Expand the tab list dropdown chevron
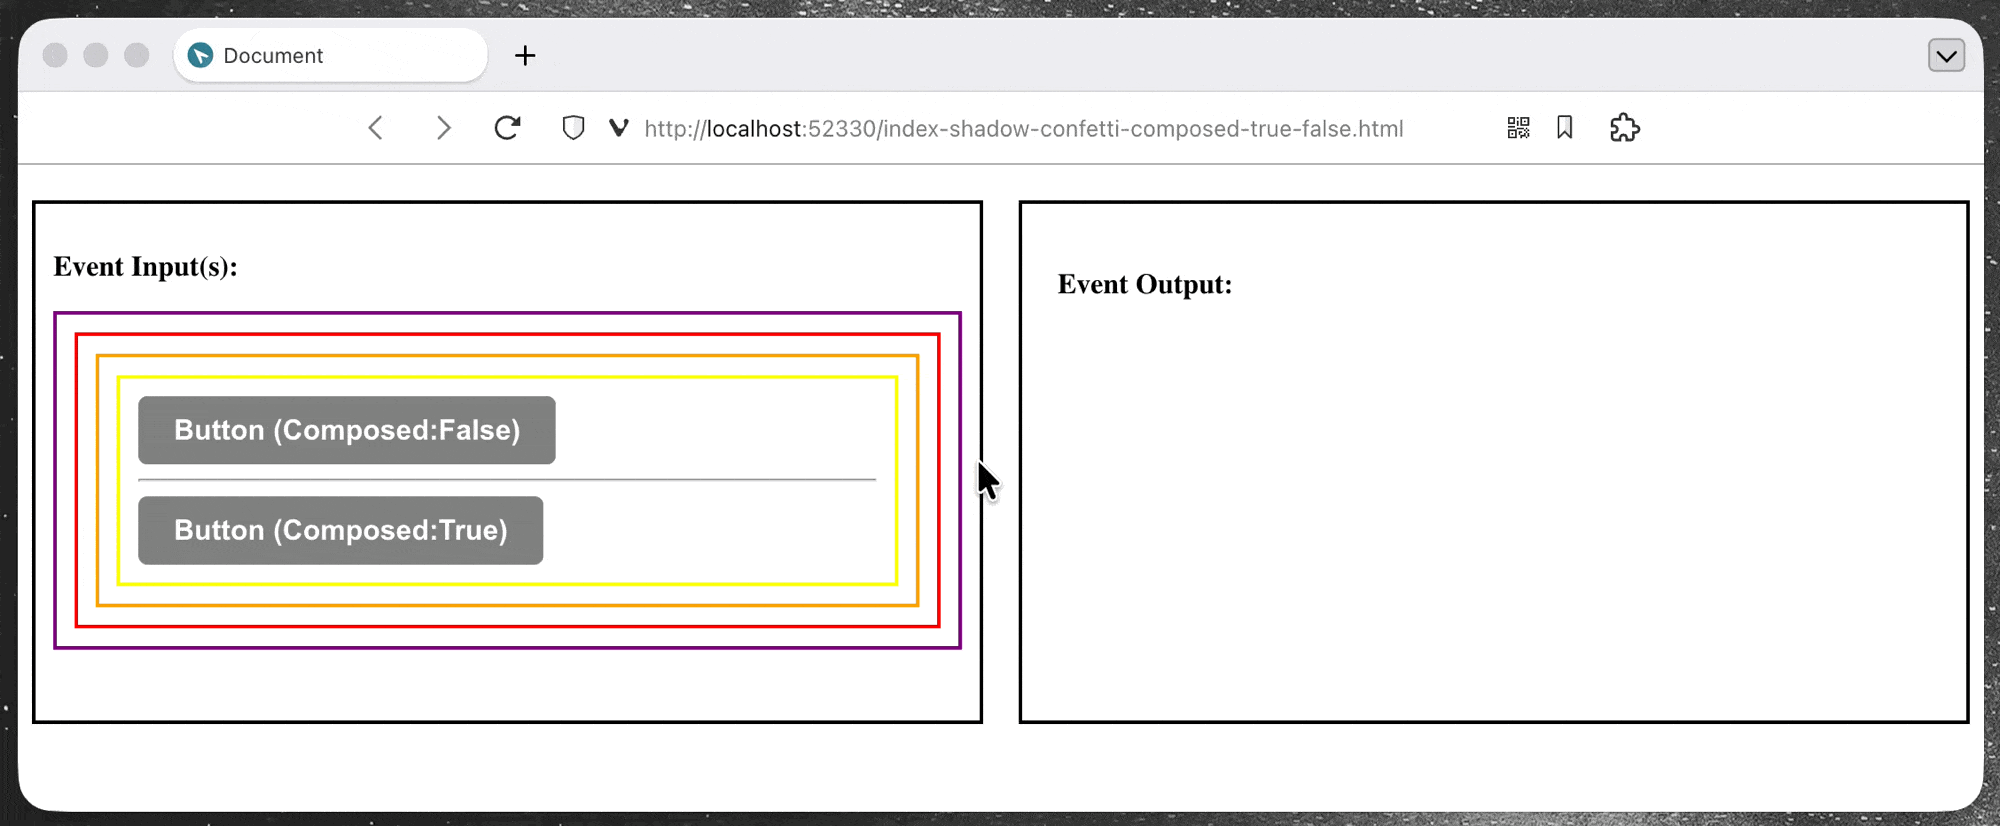 [1946, 56]
